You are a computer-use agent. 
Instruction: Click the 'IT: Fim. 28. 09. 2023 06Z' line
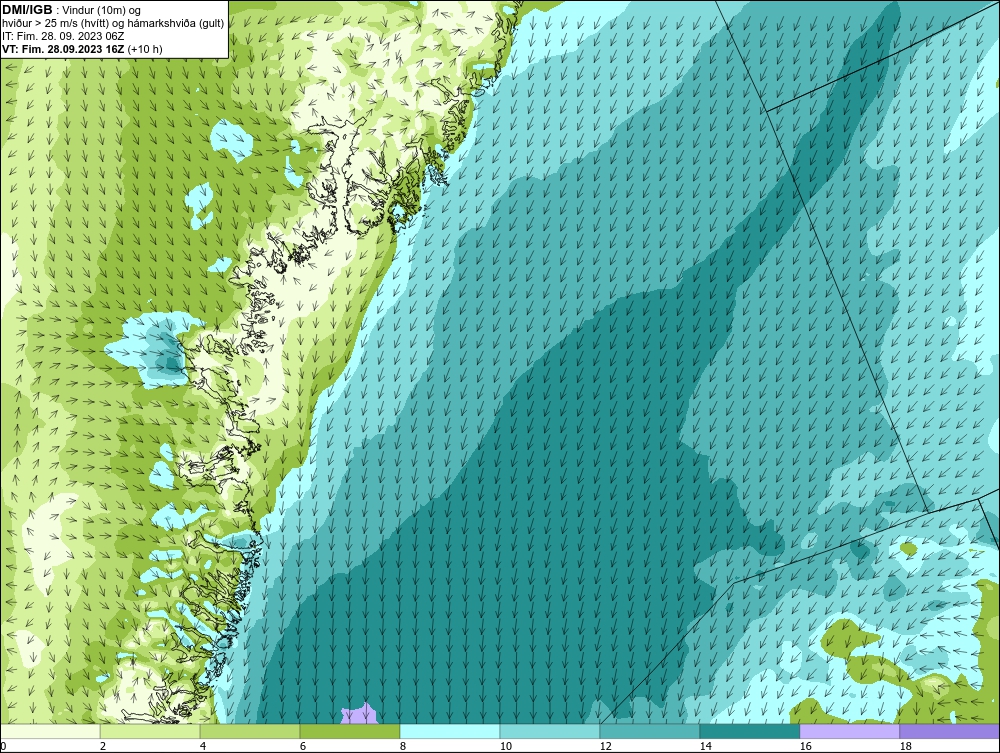(63, 36)
